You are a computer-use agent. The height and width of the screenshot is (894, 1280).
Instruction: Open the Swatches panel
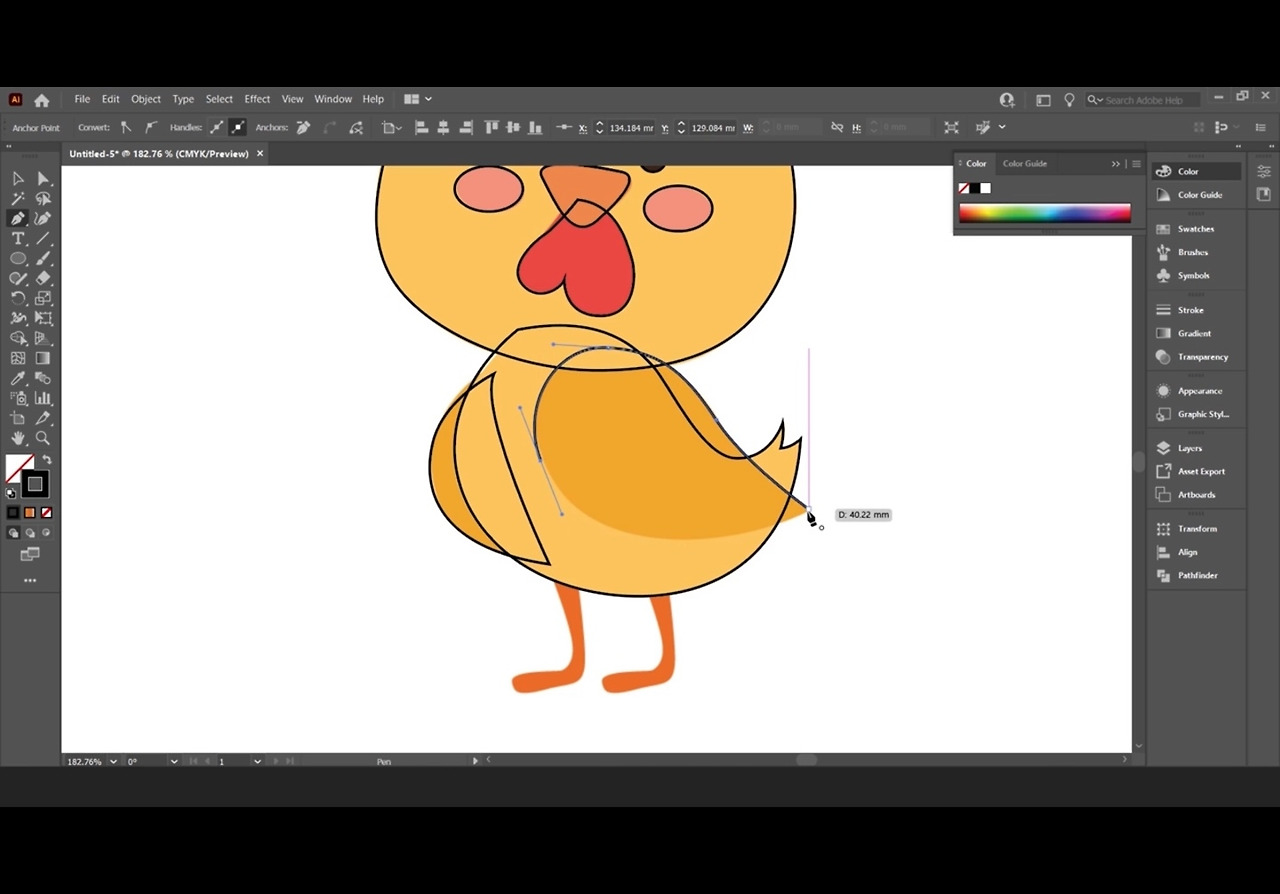coord(1196,229)
